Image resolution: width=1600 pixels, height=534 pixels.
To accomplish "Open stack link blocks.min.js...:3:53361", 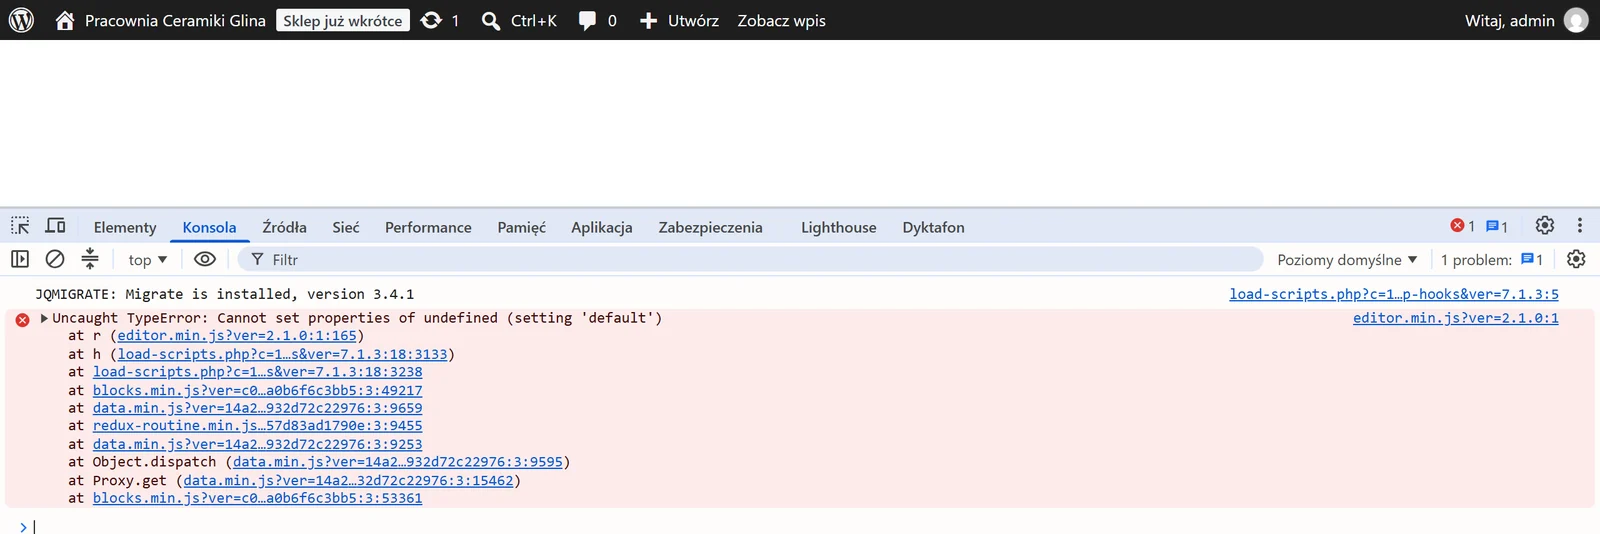I will pyautogui.click(x=258, y=498).
